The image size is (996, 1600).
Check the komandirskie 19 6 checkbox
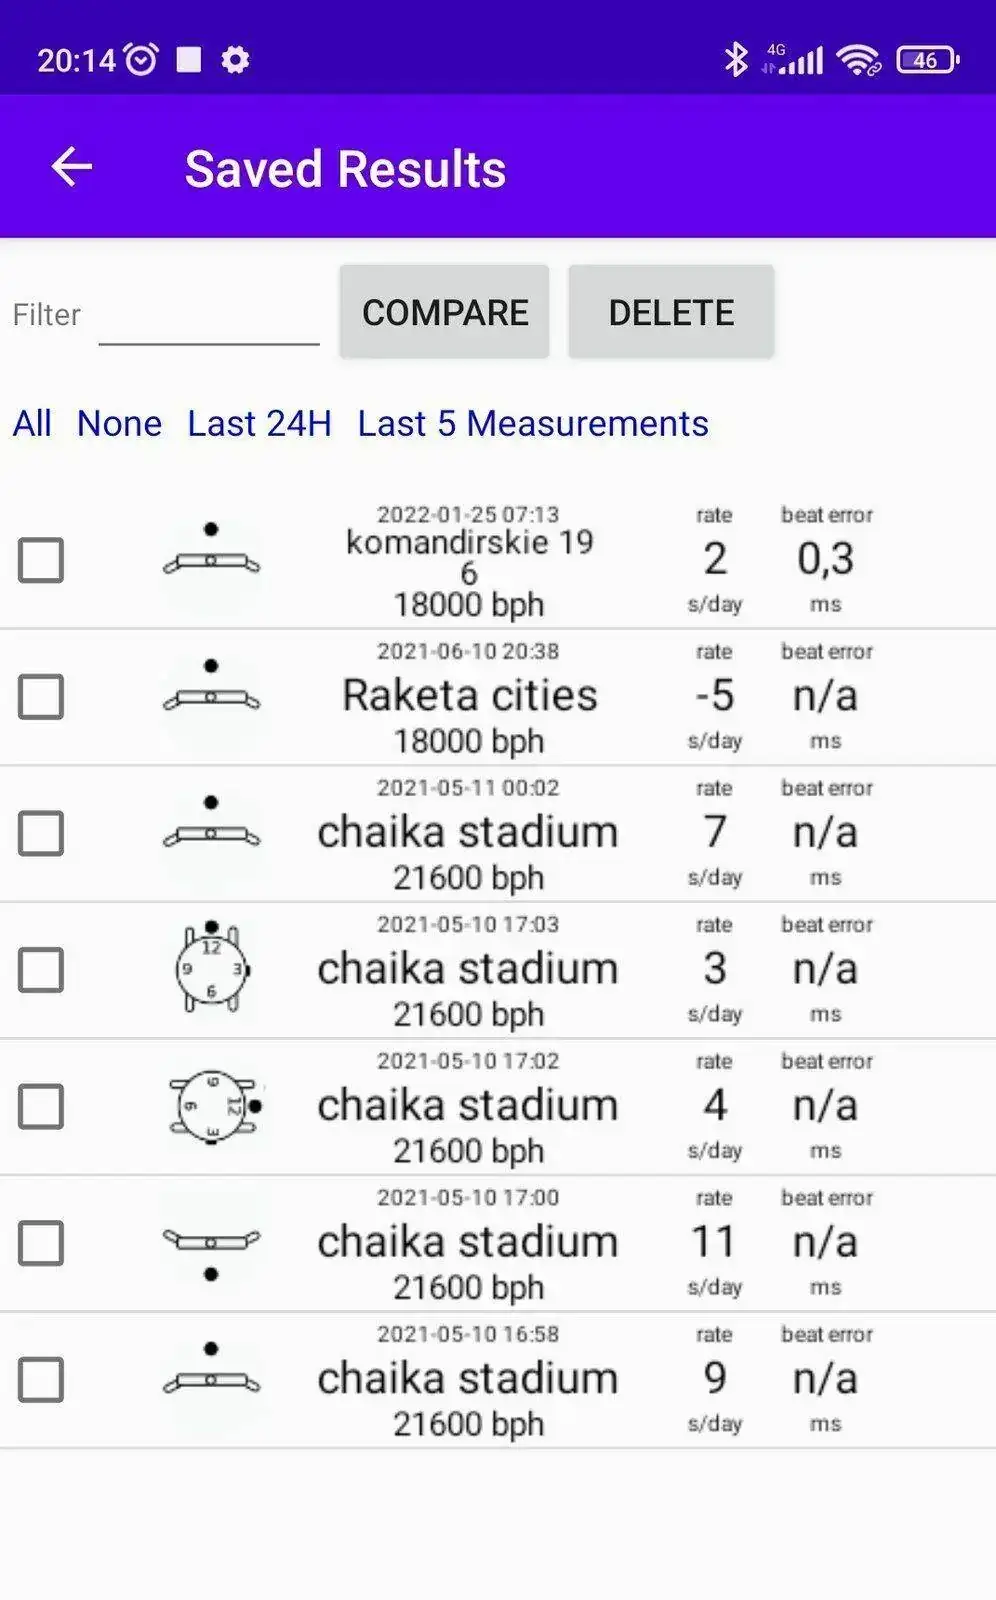click(41, 560)
